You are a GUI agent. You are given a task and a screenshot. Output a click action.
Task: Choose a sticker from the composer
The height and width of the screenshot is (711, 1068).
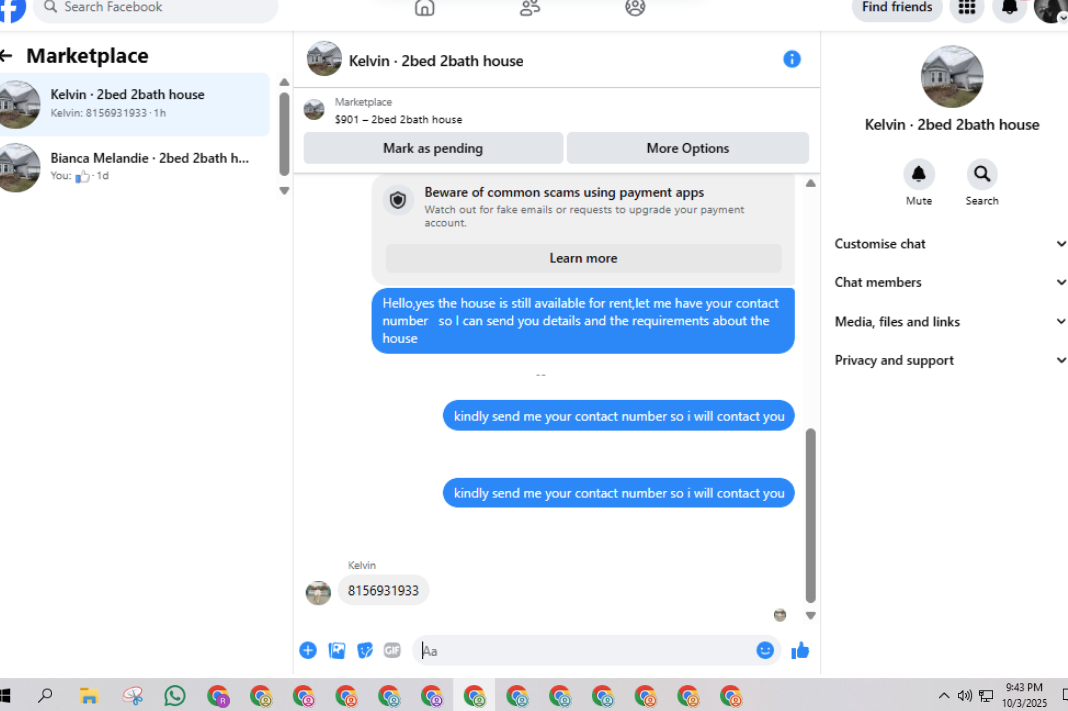(x=365, y=650)
